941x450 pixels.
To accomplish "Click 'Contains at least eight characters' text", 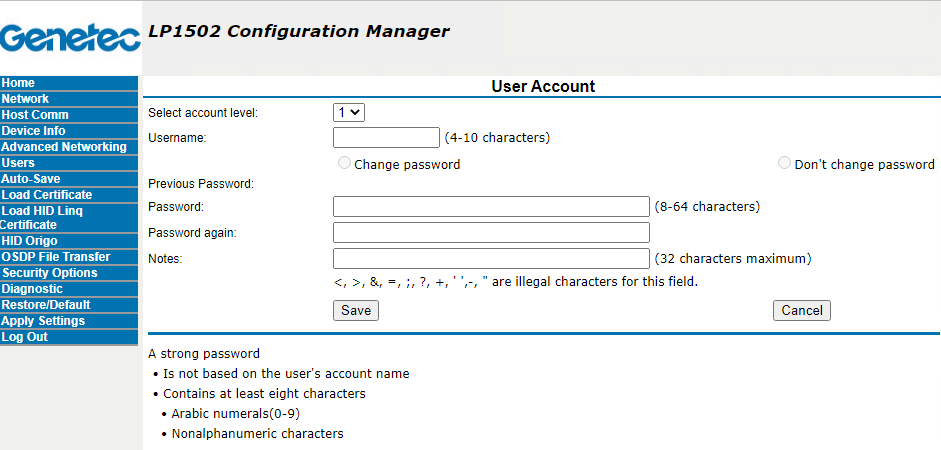I will (264, 394).
